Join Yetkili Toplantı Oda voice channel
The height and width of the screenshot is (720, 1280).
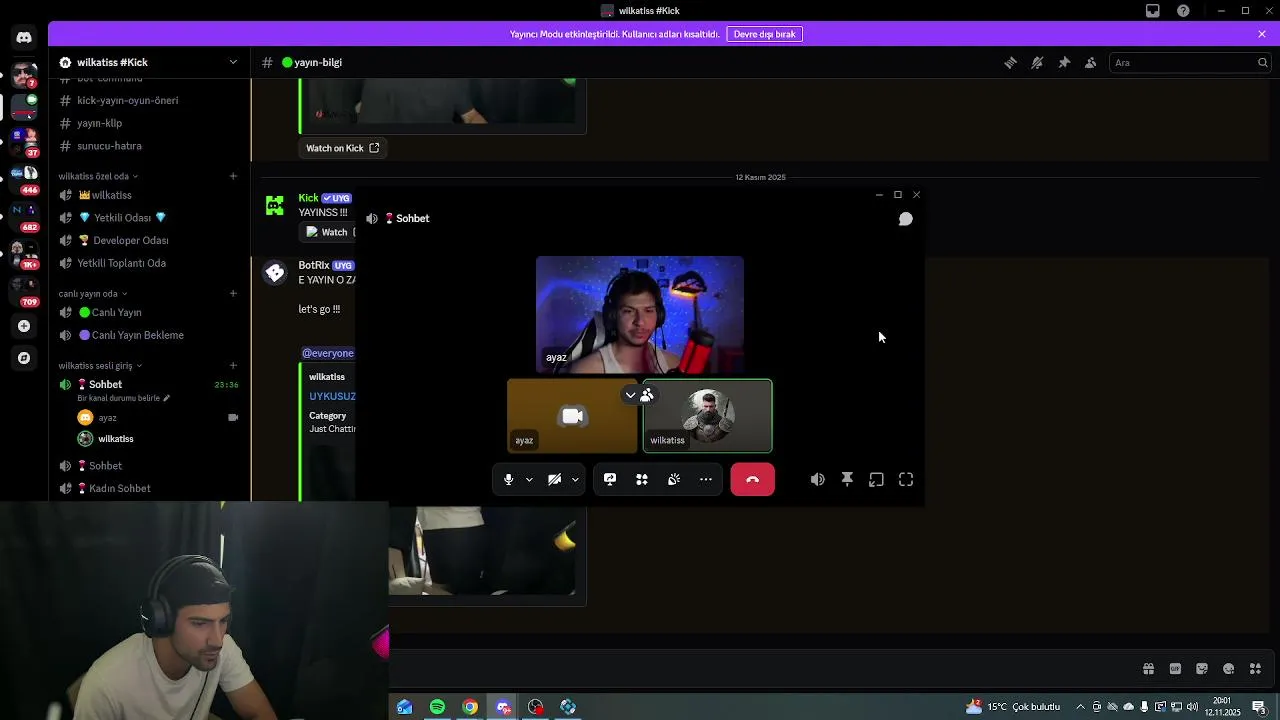119,263
